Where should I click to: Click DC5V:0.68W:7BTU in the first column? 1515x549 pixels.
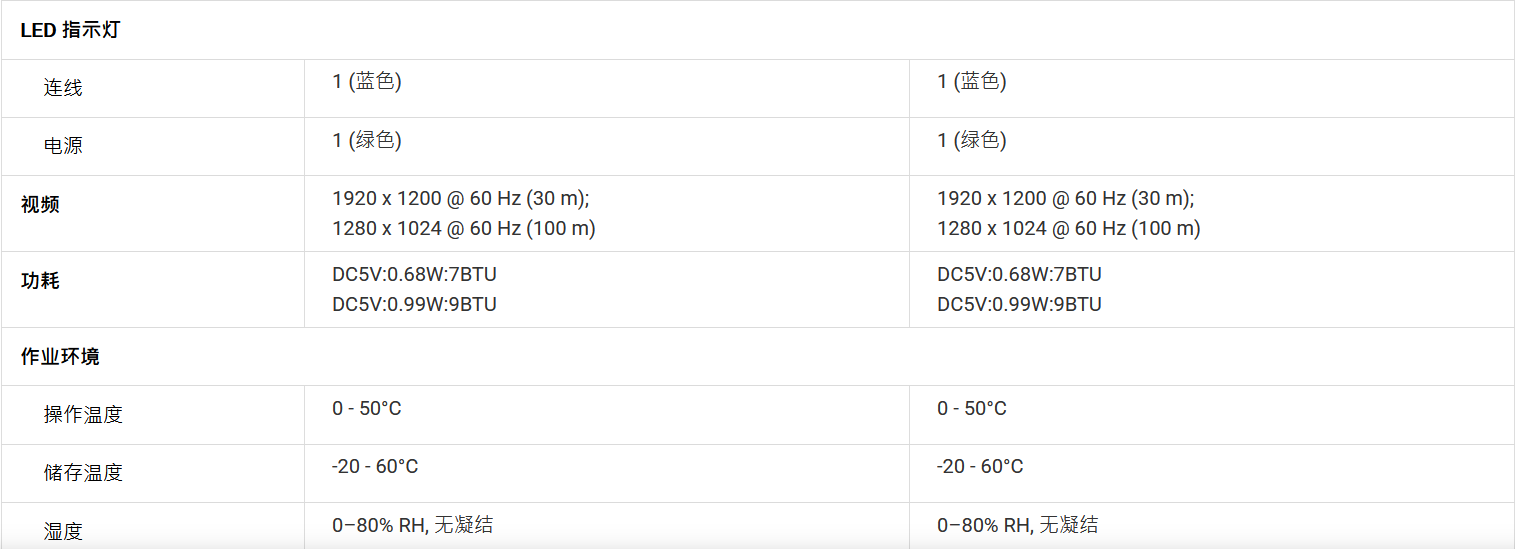point(414,274)
